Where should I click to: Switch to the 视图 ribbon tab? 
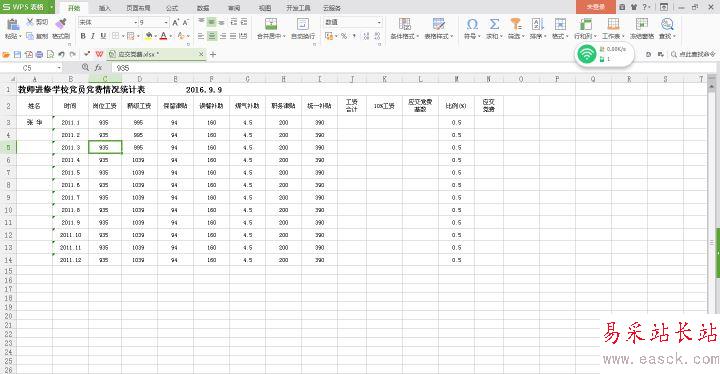[265, 8]
